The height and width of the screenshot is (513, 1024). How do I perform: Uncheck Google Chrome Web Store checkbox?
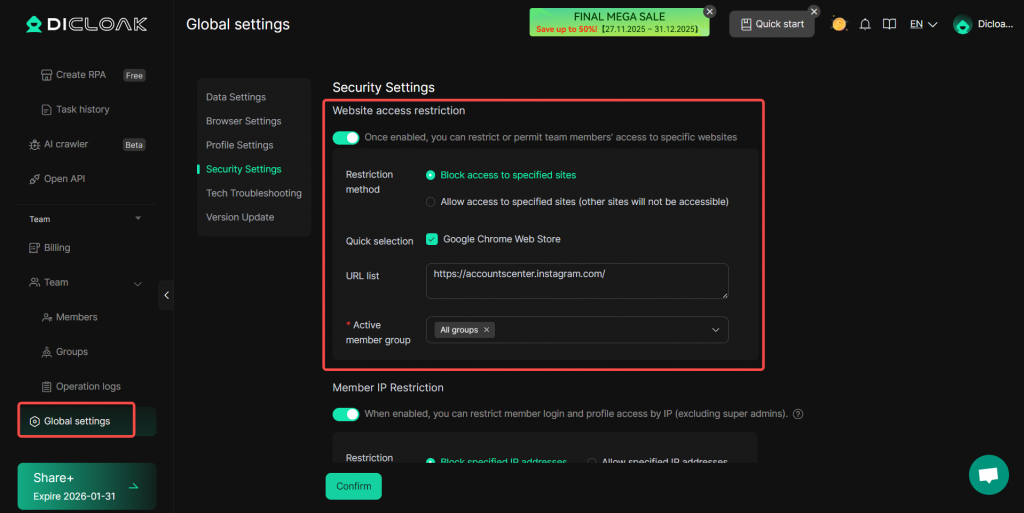[x=432, y=239]
